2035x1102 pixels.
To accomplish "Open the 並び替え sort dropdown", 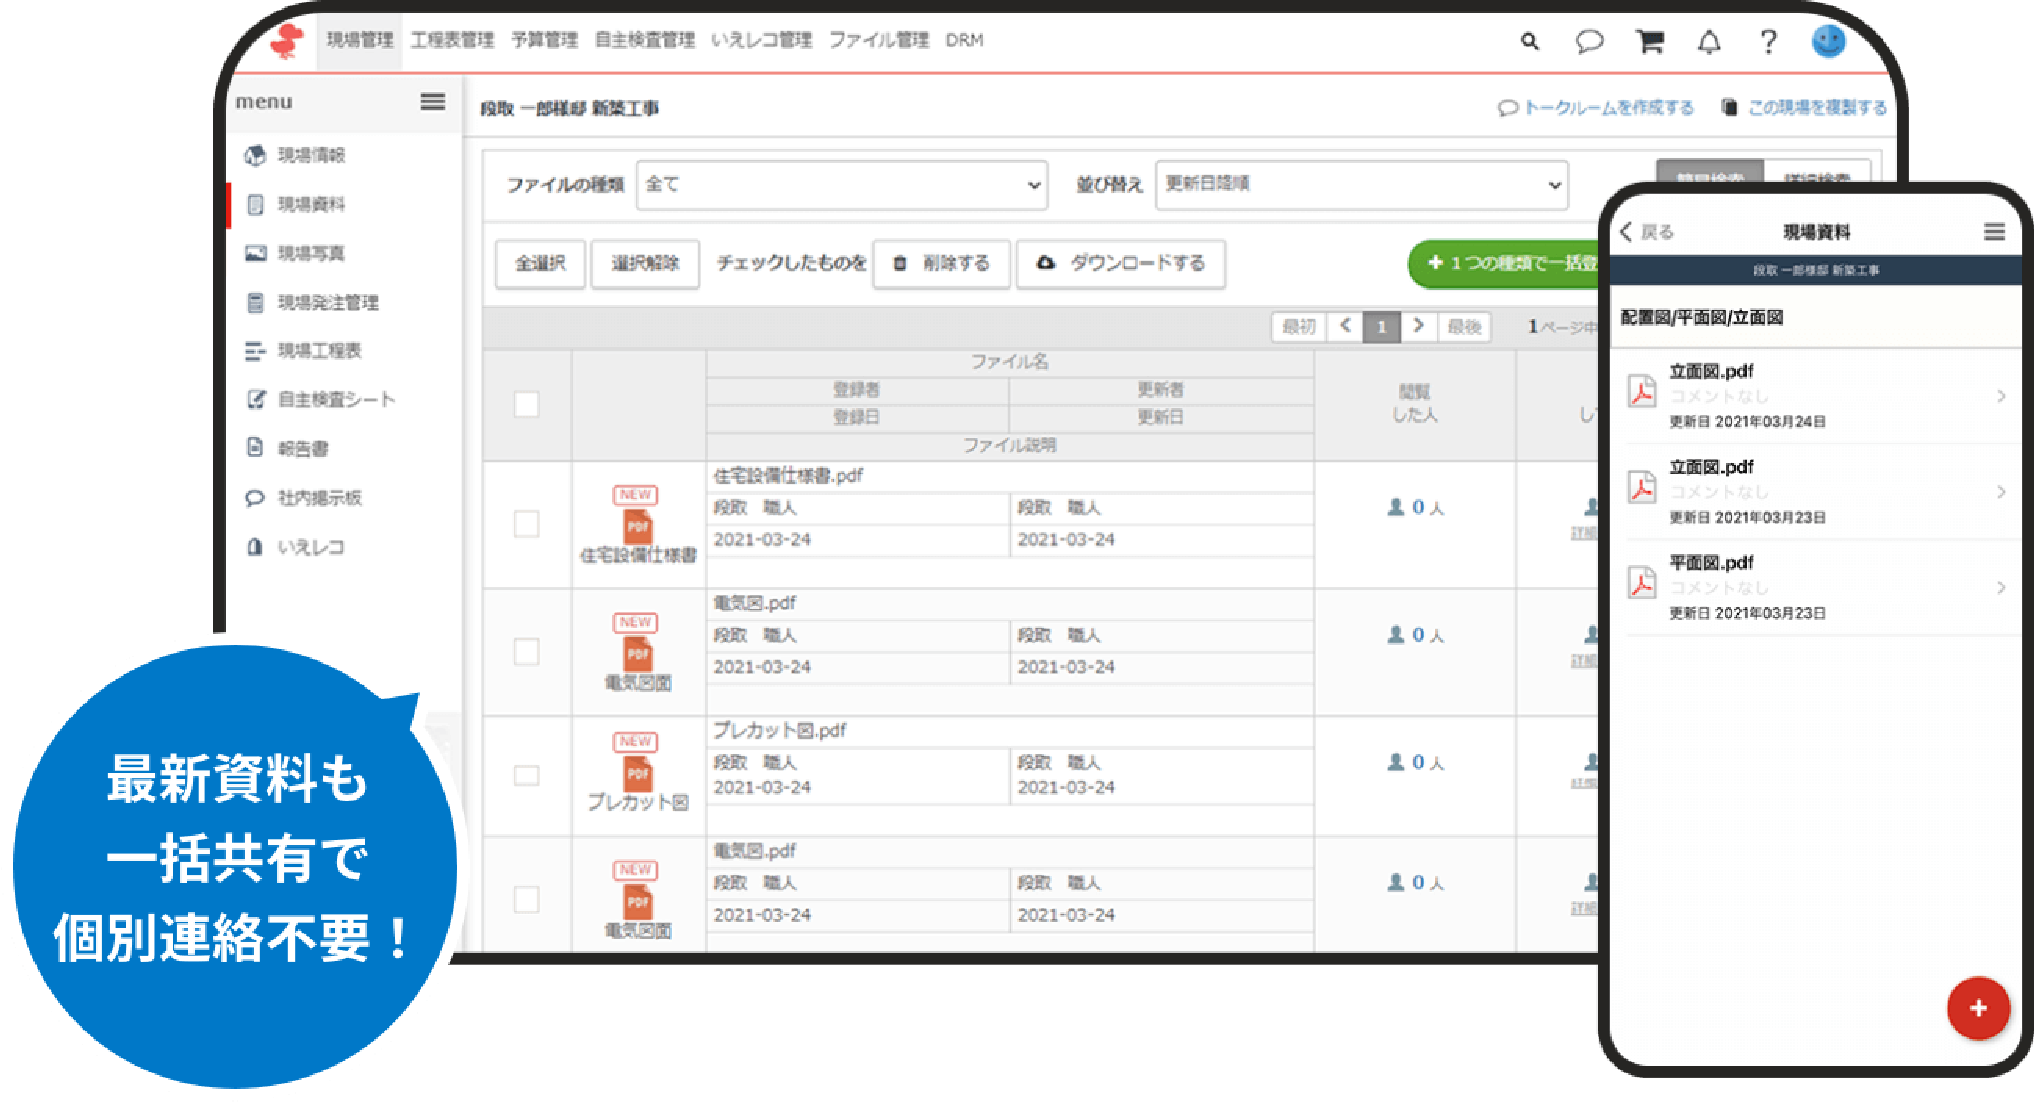I will pyautogui.click(x=1360, y=185).
